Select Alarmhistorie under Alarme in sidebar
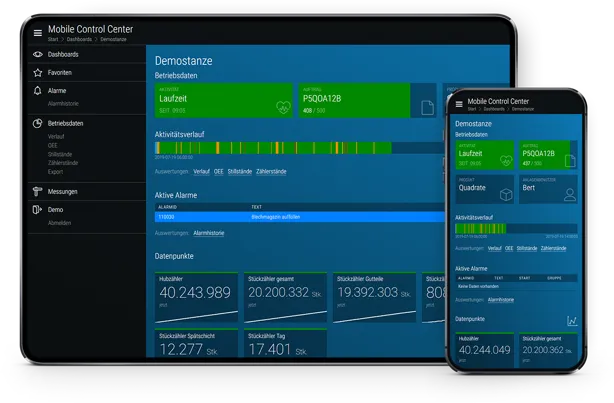 [63, 104]
